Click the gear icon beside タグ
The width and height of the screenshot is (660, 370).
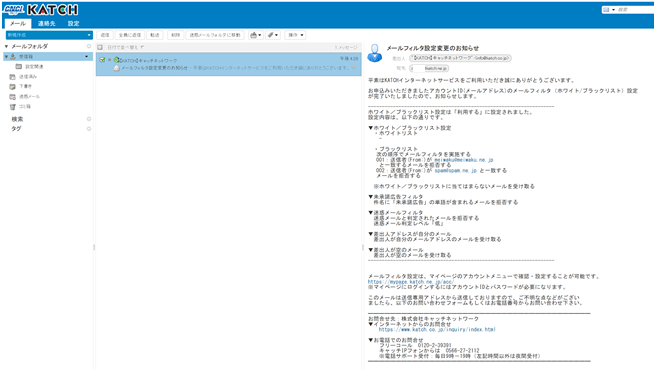click(89, 129)
